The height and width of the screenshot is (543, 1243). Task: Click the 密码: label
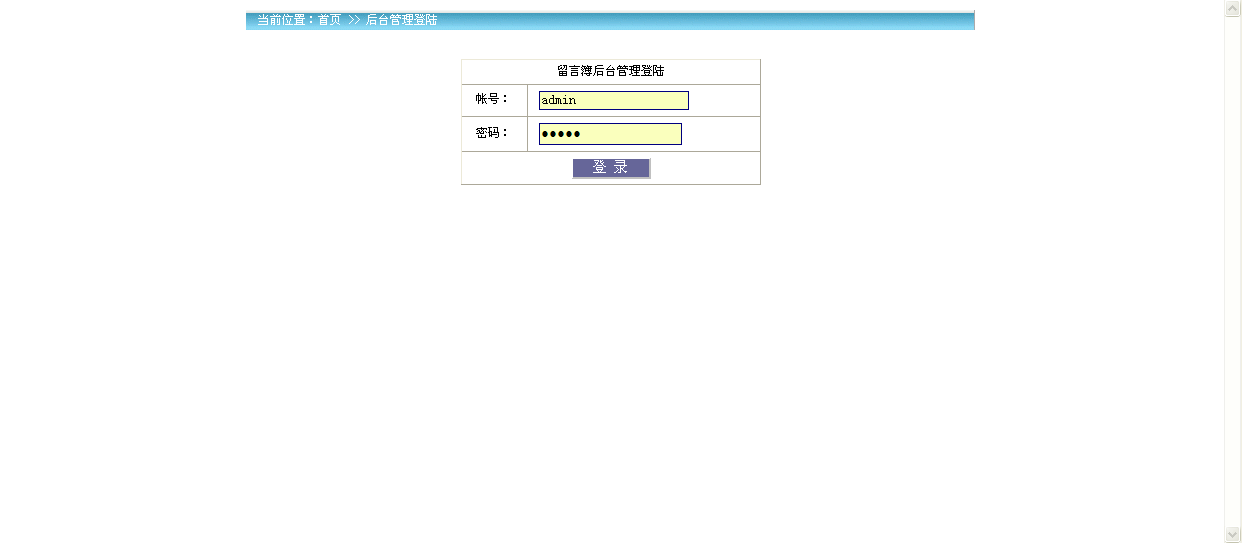point(492,132)
